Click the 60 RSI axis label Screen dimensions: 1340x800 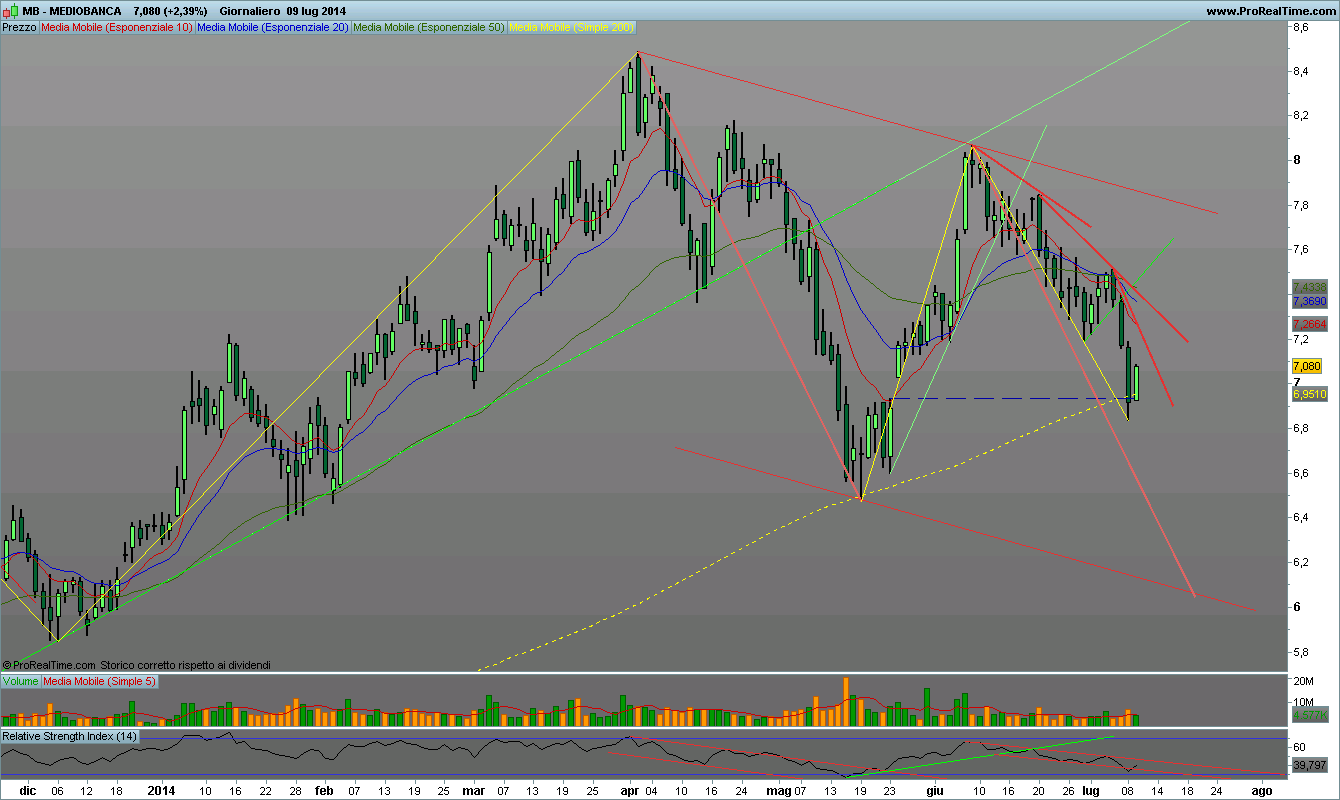tap(1298, 747)
